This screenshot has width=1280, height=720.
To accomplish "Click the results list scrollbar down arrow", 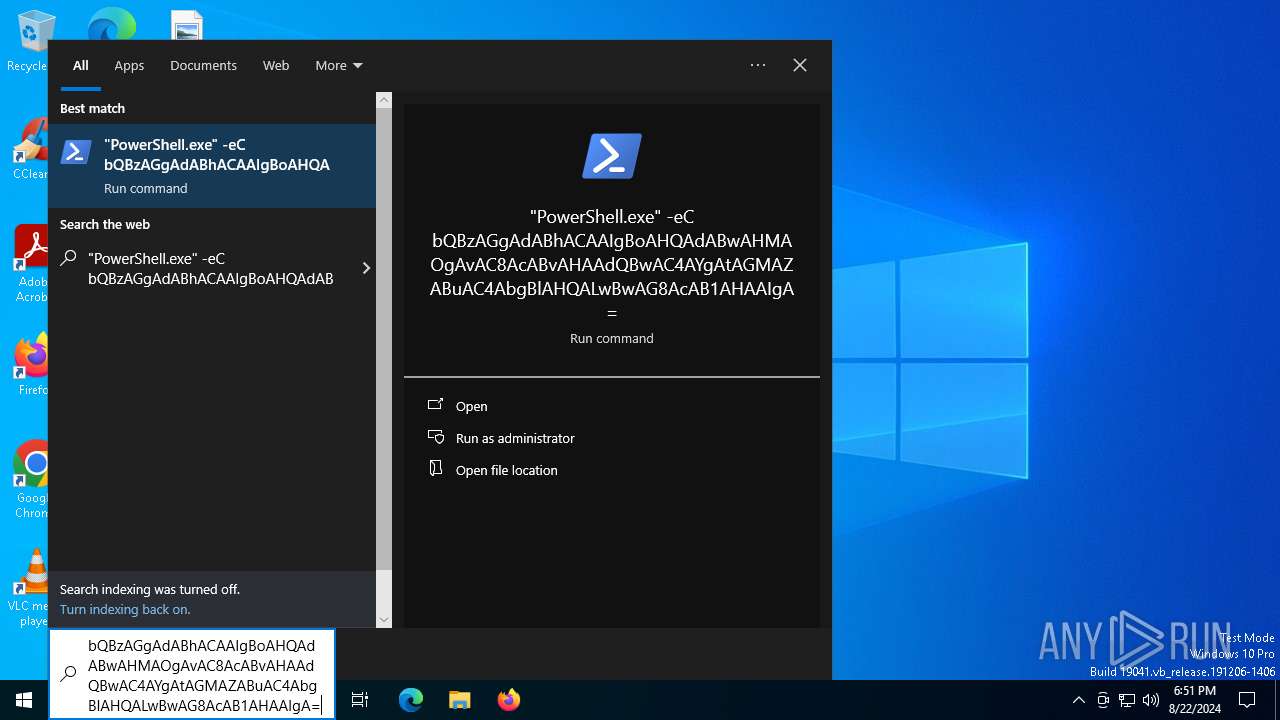I will (384, 620).
